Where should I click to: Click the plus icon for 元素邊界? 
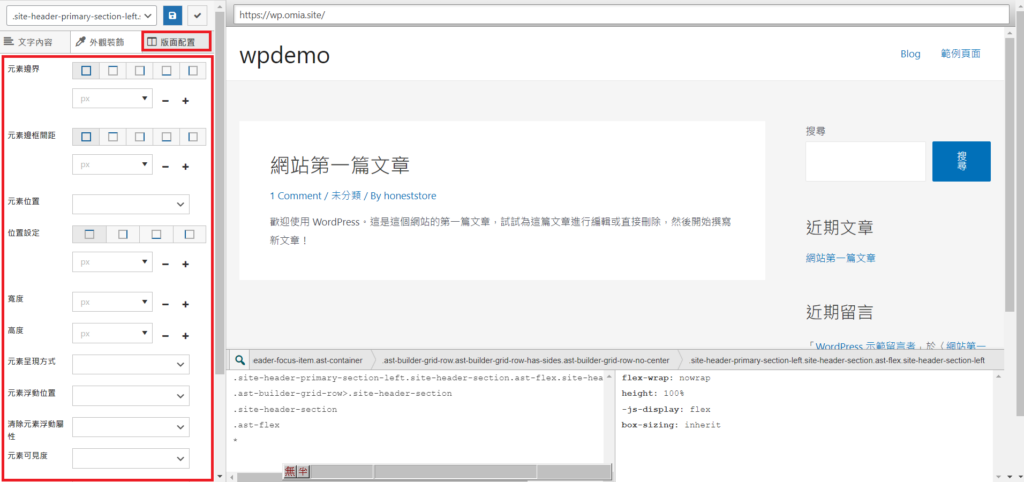pyautogui.click(x=185, y=102)
